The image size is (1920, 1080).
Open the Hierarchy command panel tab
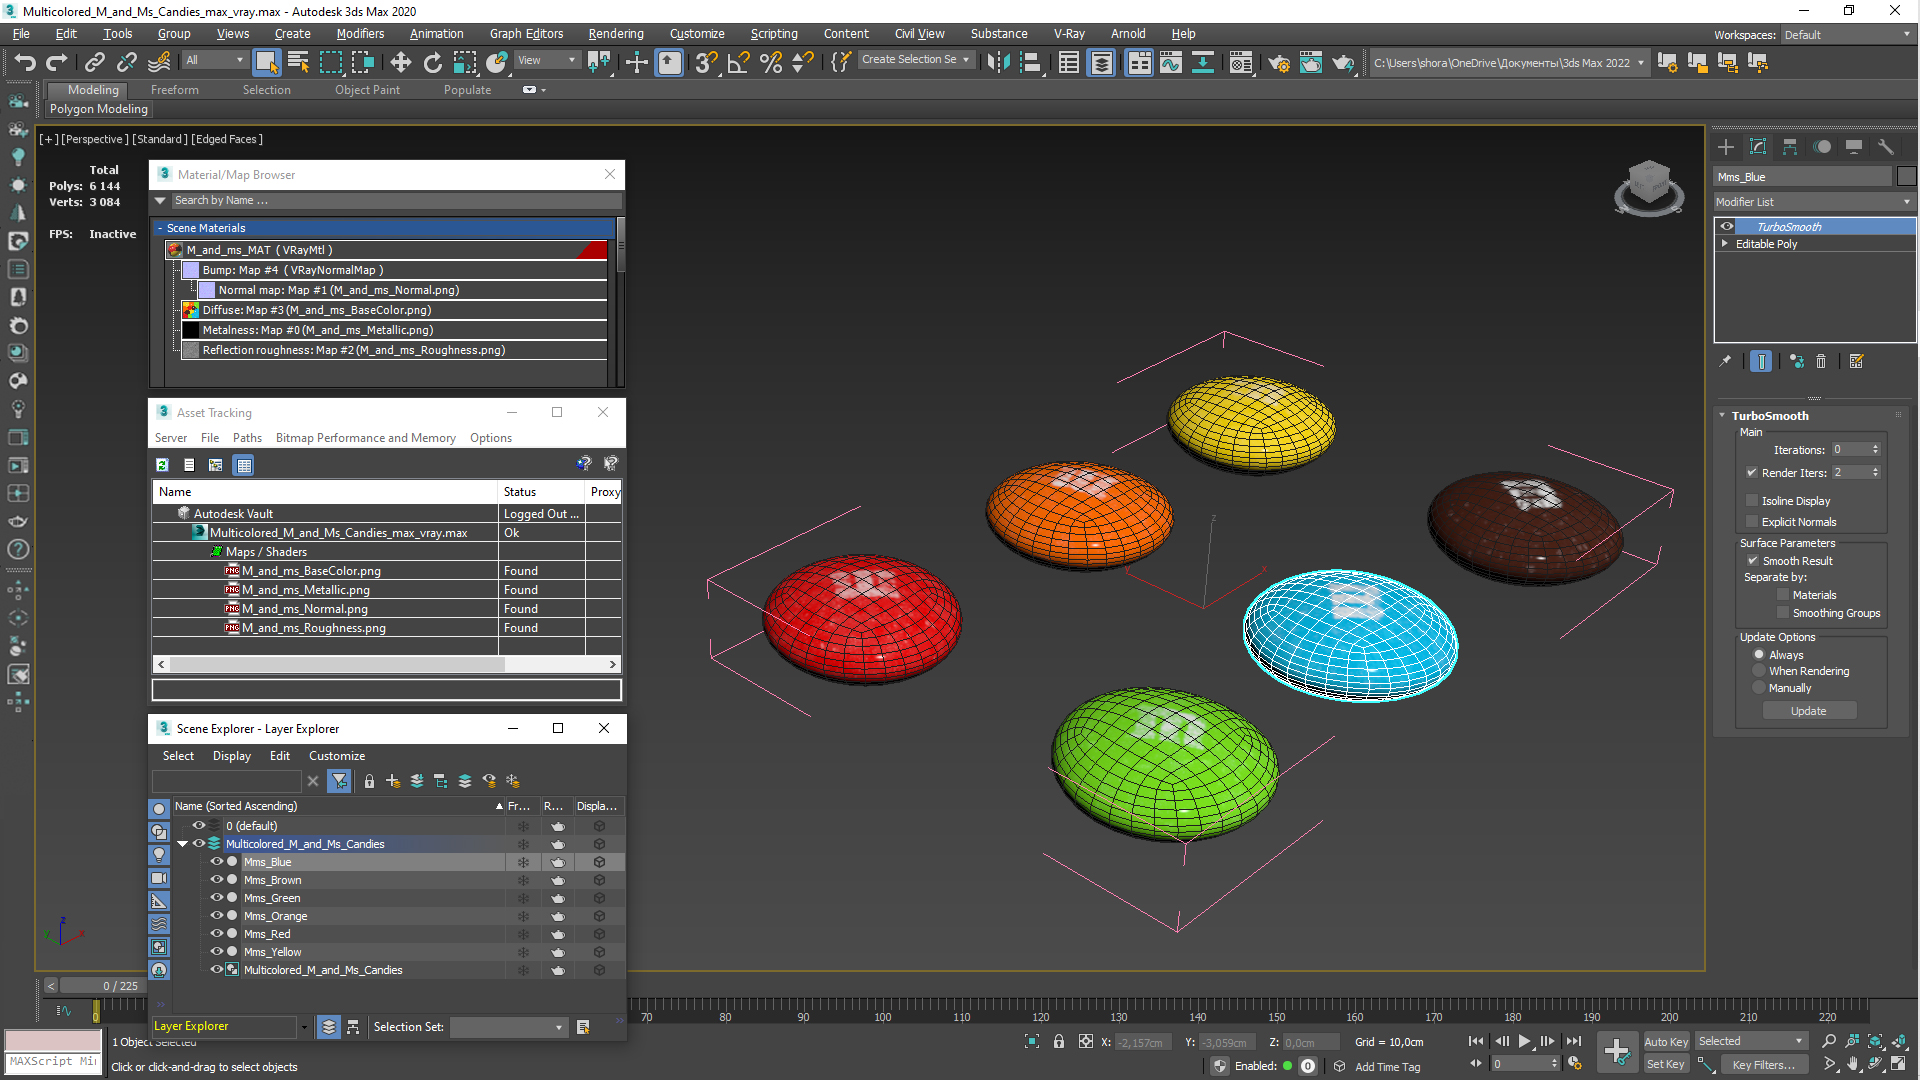click(1790, 147)
